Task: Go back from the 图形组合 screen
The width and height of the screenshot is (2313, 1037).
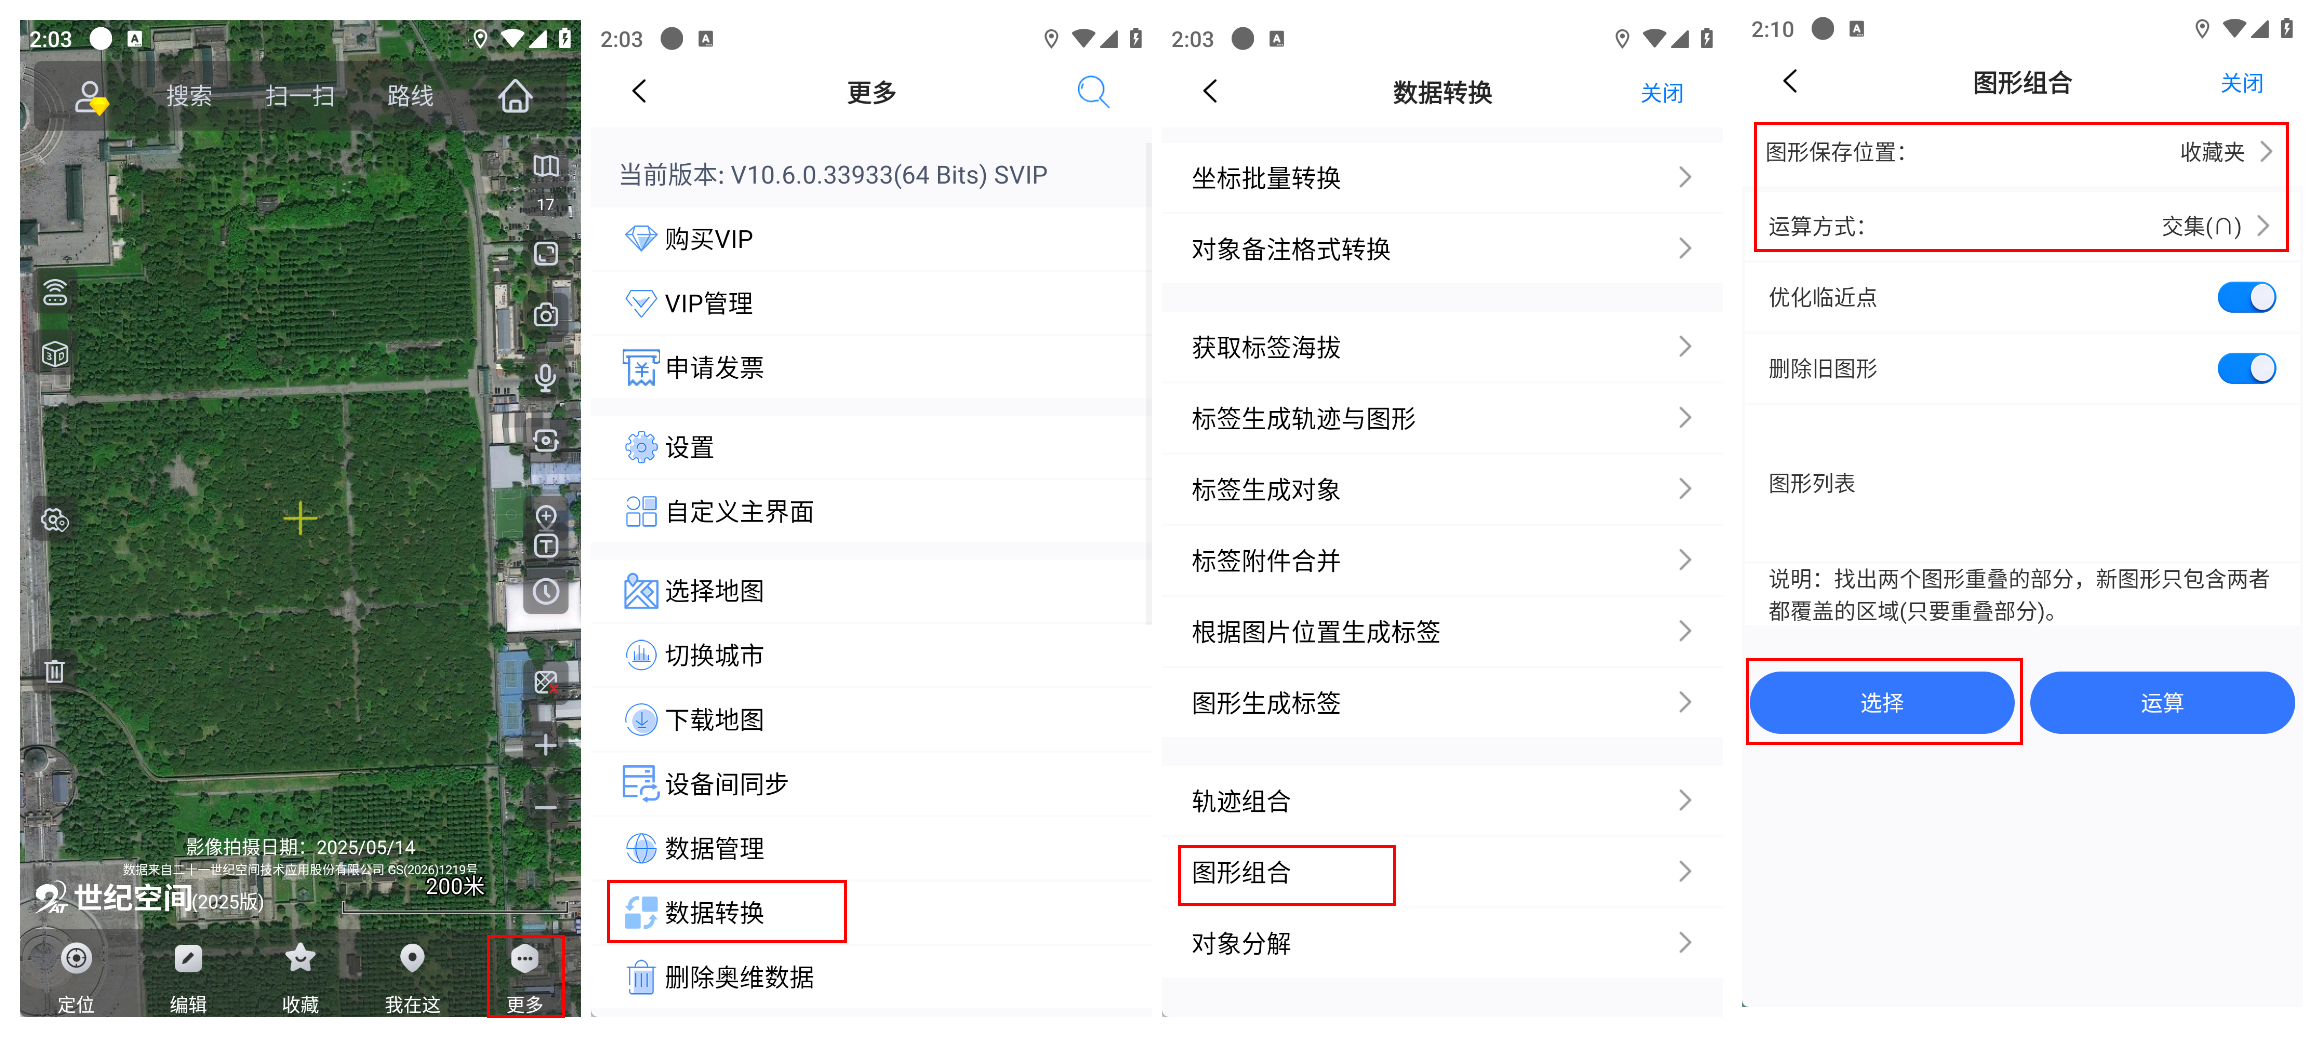Action: pos(1791,82)
